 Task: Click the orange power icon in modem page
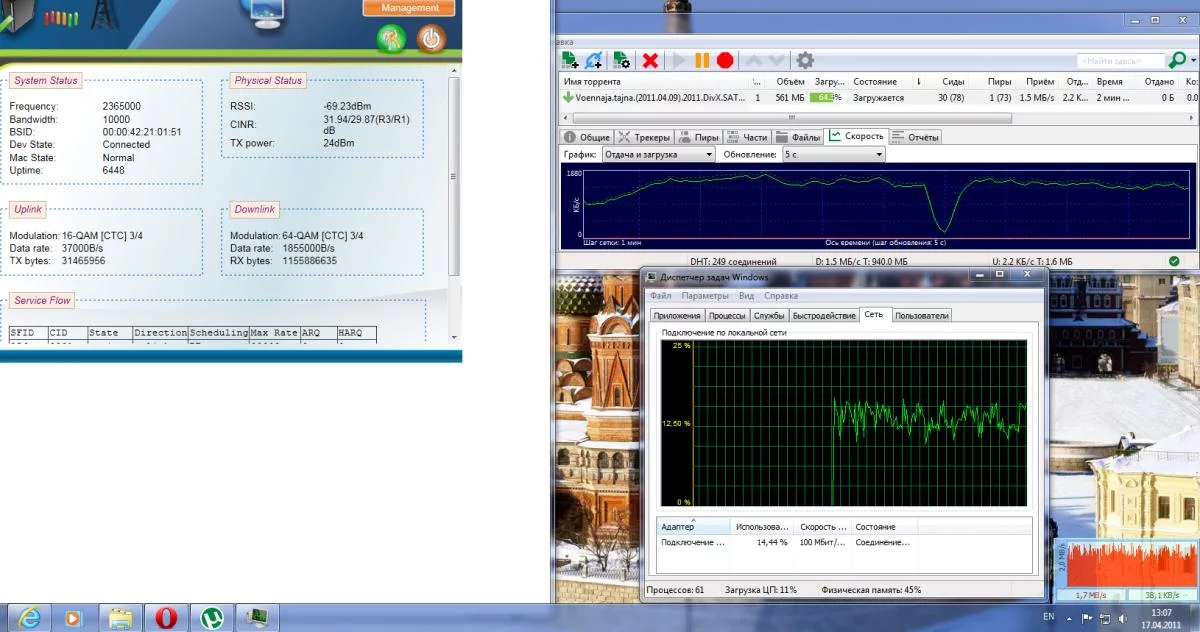pyautogui.click(x=431, y=39)
